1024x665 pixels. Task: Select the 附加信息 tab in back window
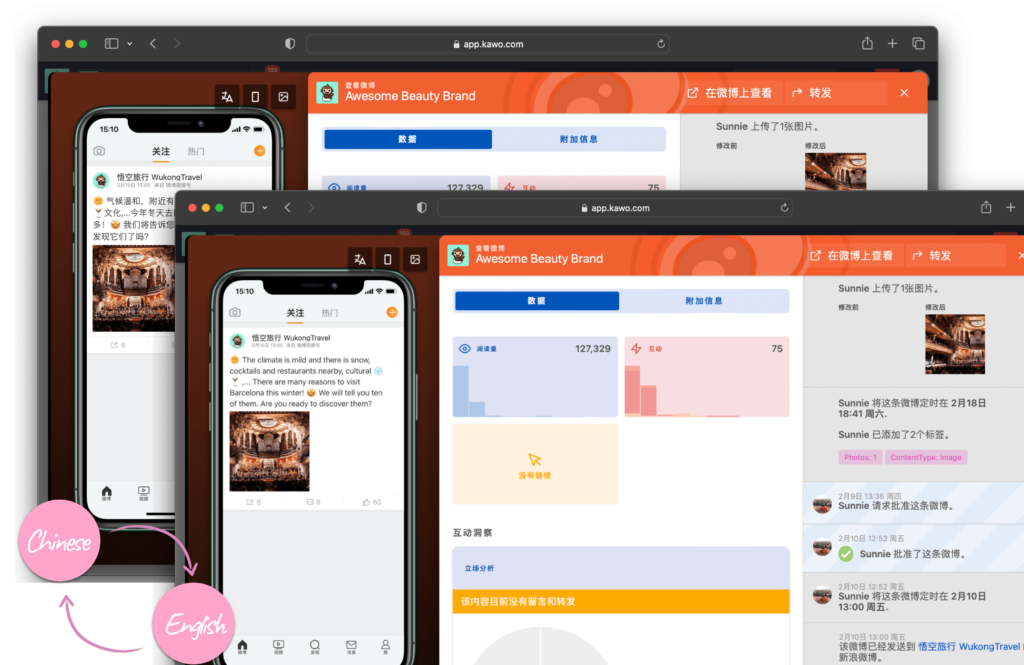[x=579, y=139]
